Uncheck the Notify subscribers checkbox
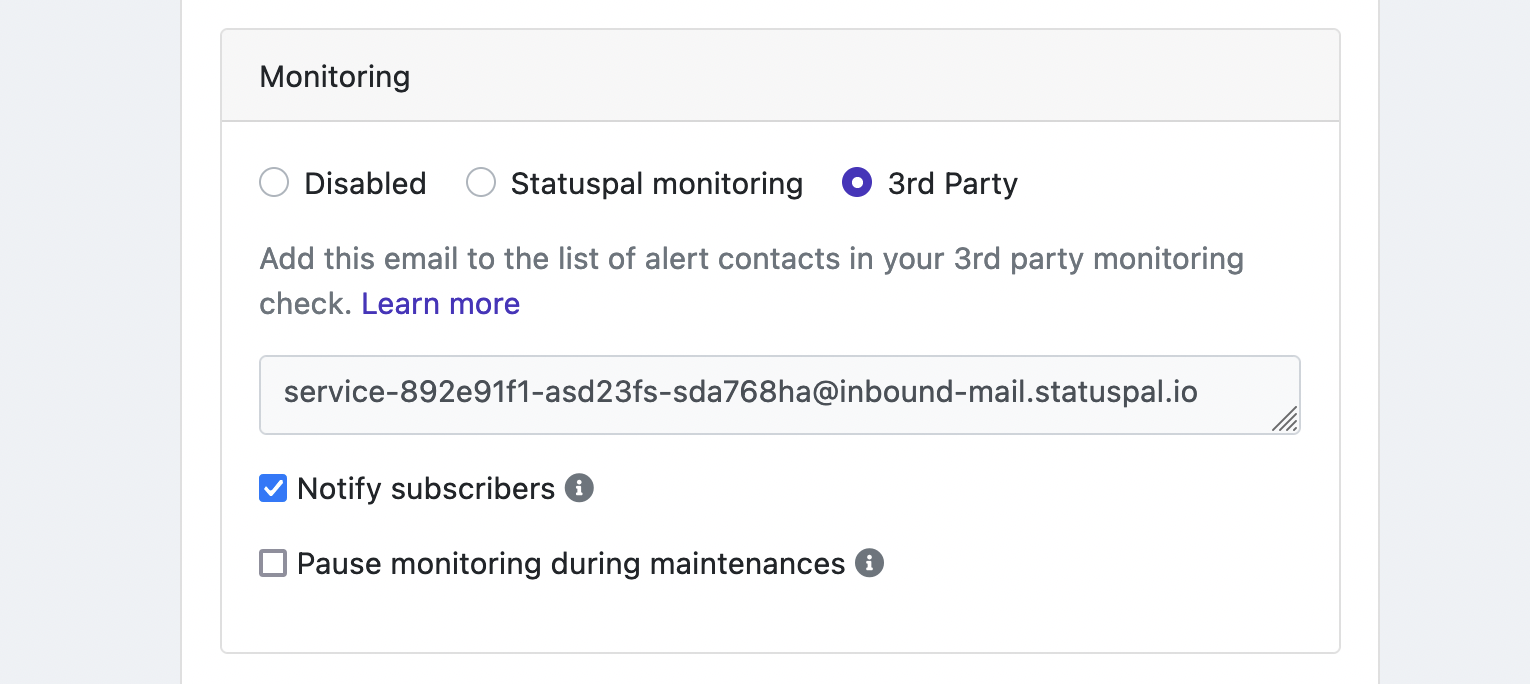This screenshot has width=1530, height=684. click(x=273, y=488)
